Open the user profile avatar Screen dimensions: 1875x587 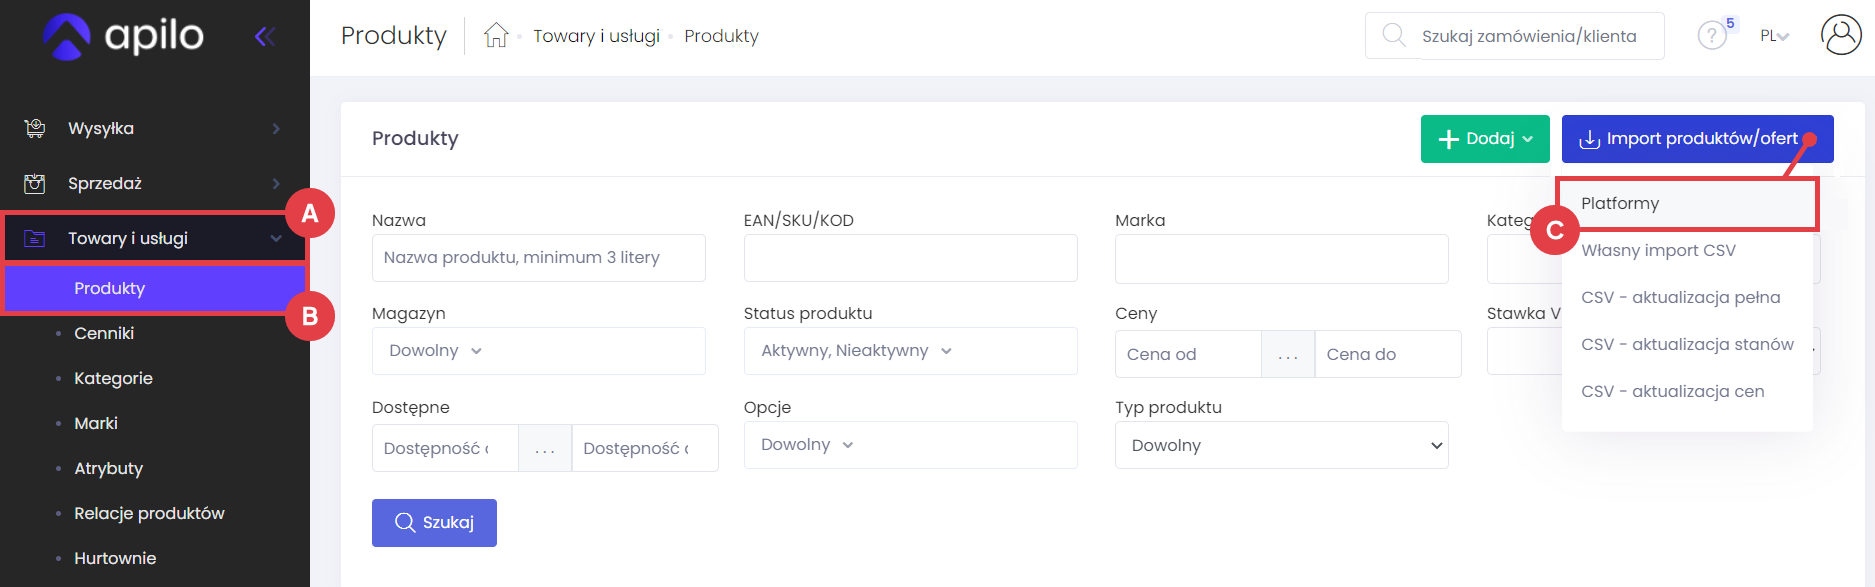coord(1840,36)
